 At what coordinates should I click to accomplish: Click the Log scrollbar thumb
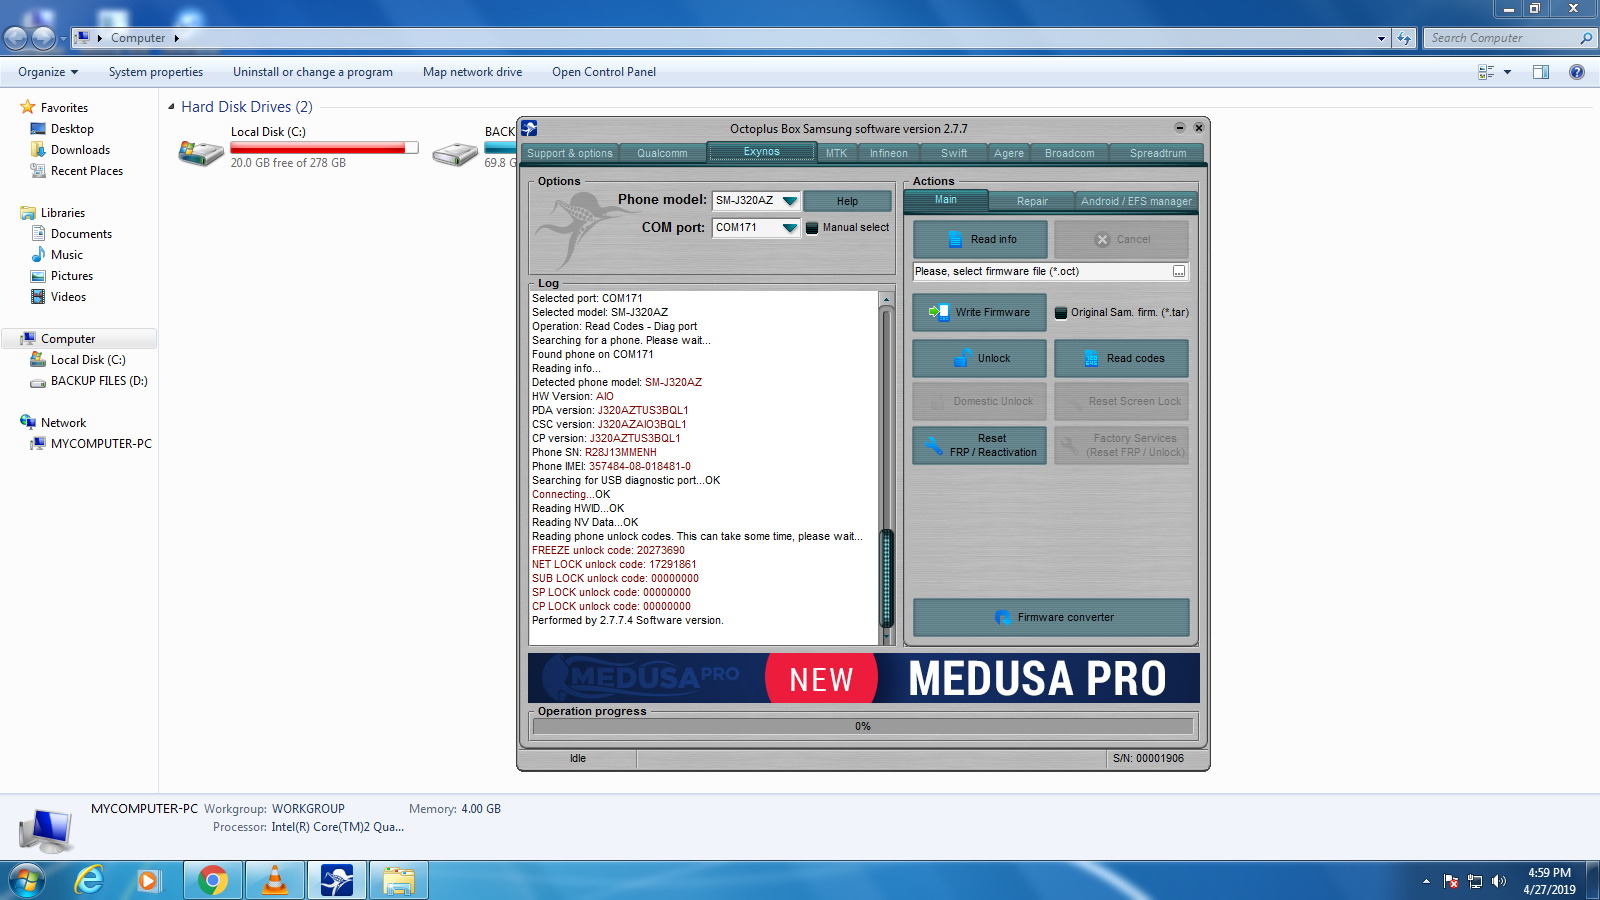pyautogui.click(x=886, y=578)
